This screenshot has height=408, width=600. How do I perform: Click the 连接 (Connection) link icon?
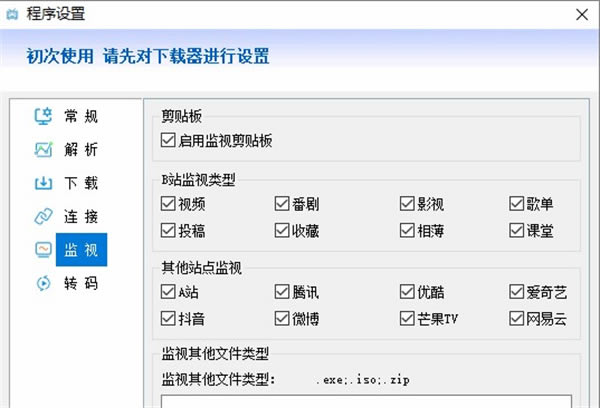point(43,216)
